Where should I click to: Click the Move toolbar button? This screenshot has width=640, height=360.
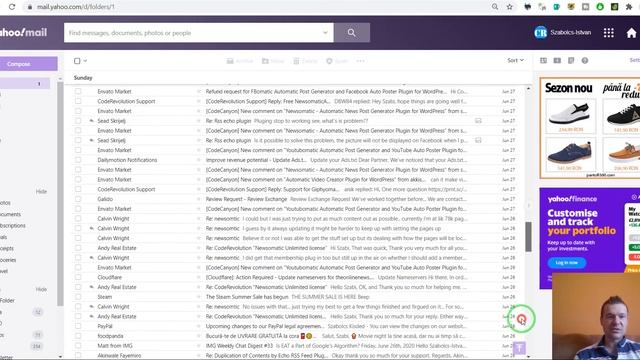(273, 61)
